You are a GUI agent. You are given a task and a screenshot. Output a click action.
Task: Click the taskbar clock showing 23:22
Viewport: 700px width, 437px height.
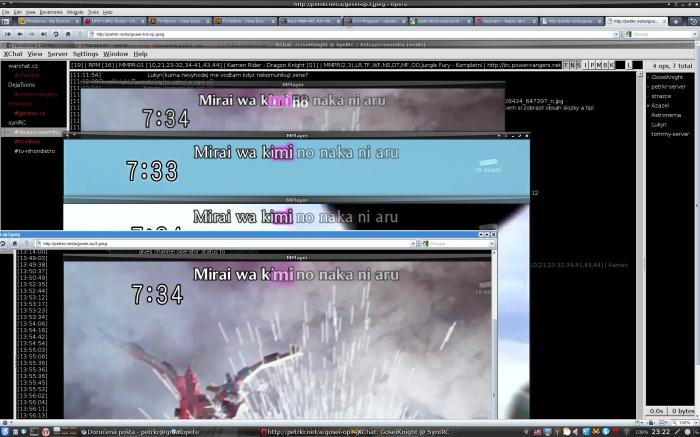(660, 432)
